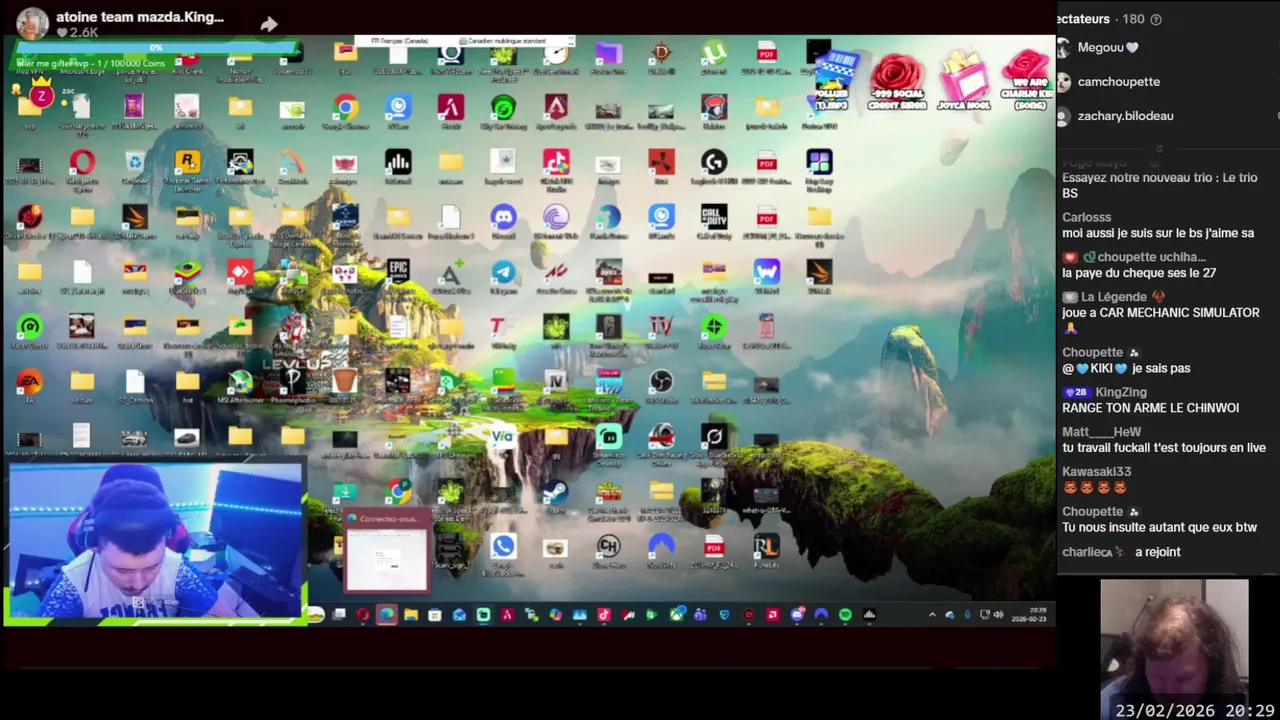
Task: Open viewer zachary.bilodeau profile
Action: [x=1116, y=116]
